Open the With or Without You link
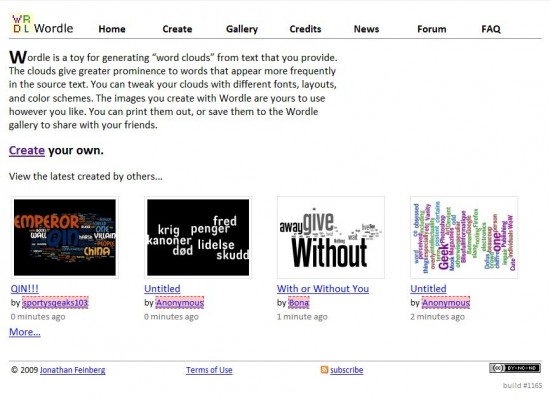550x402 pixels. coord(323,289)
